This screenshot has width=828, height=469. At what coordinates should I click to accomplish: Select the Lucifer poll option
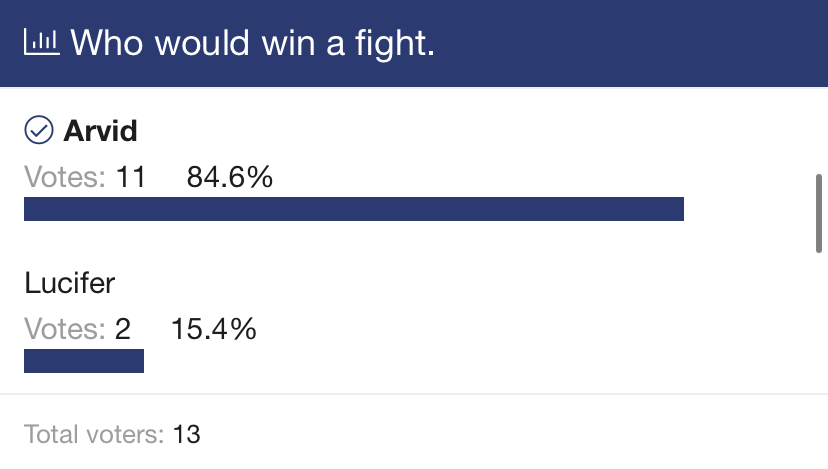pos(70,283)
